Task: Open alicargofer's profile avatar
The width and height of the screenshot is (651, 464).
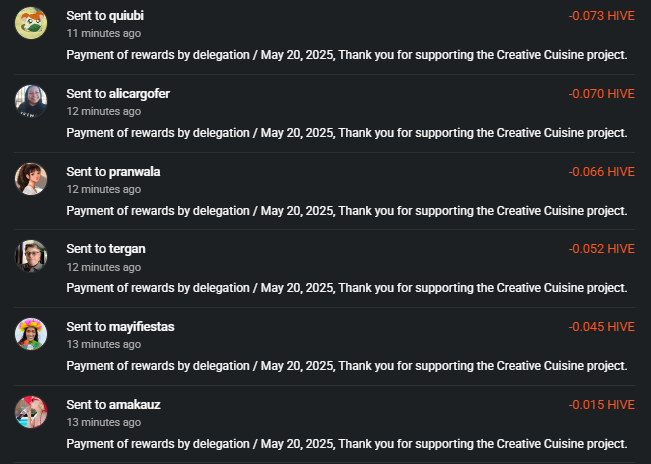Action: point(31,101)
